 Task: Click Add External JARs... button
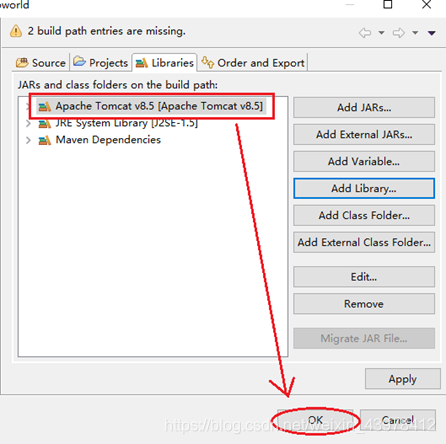click(x=364, y=135)
